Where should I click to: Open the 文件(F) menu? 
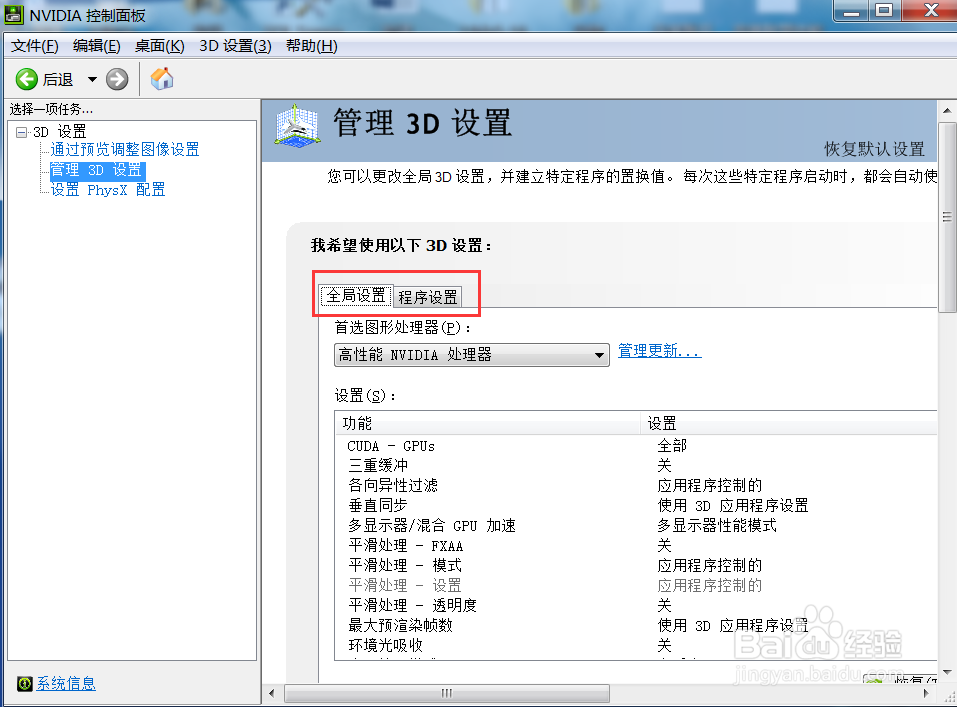[35, 46]
